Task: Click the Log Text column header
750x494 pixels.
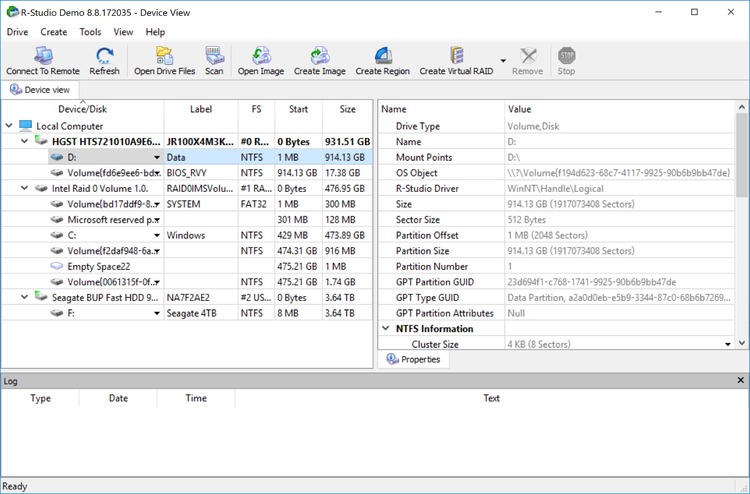Action: tap(491, 398)
